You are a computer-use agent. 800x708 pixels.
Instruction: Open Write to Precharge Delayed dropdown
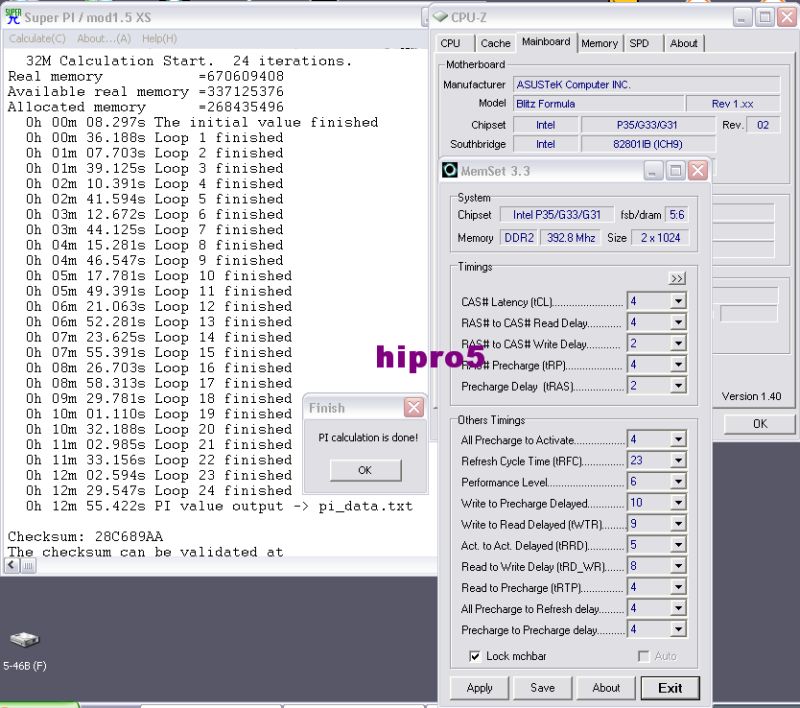[678, 503]
